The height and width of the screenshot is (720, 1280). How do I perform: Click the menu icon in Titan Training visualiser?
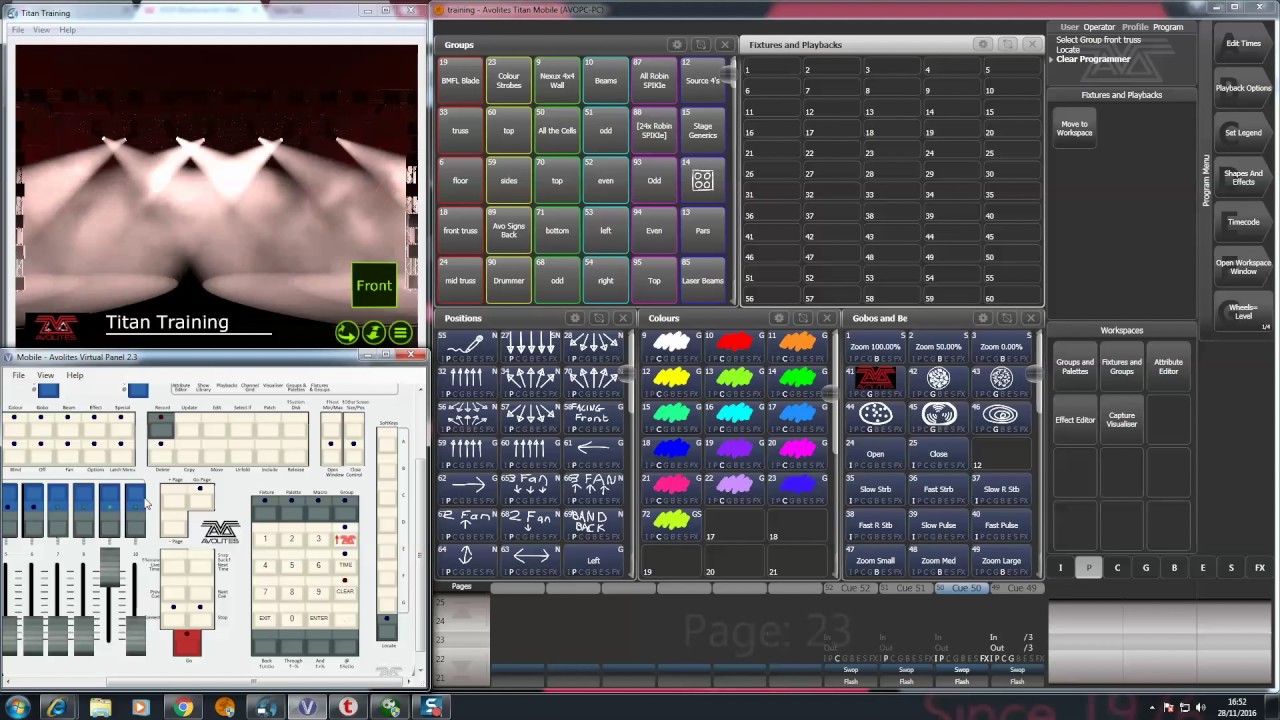[400, 333]
